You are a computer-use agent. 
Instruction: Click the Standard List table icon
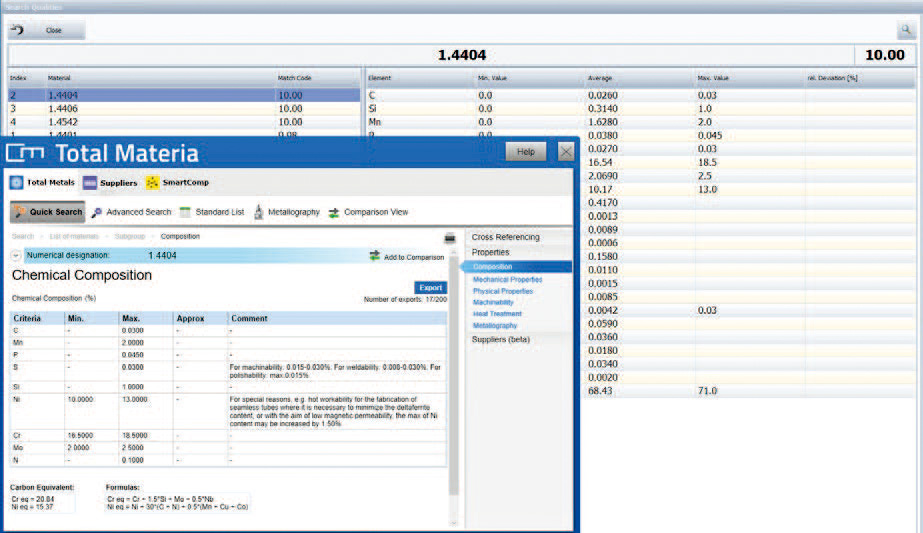coord(185,212)
